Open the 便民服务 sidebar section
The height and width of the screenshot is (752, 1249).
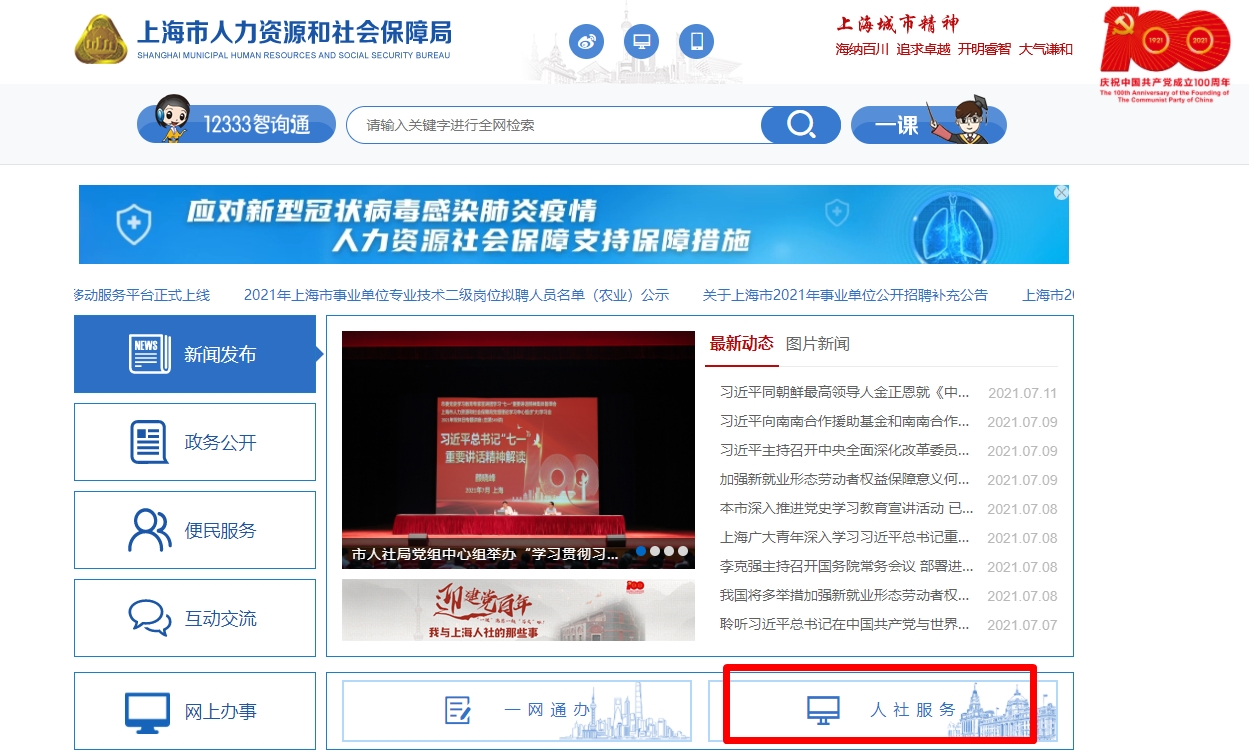click(x=195, y=530)
